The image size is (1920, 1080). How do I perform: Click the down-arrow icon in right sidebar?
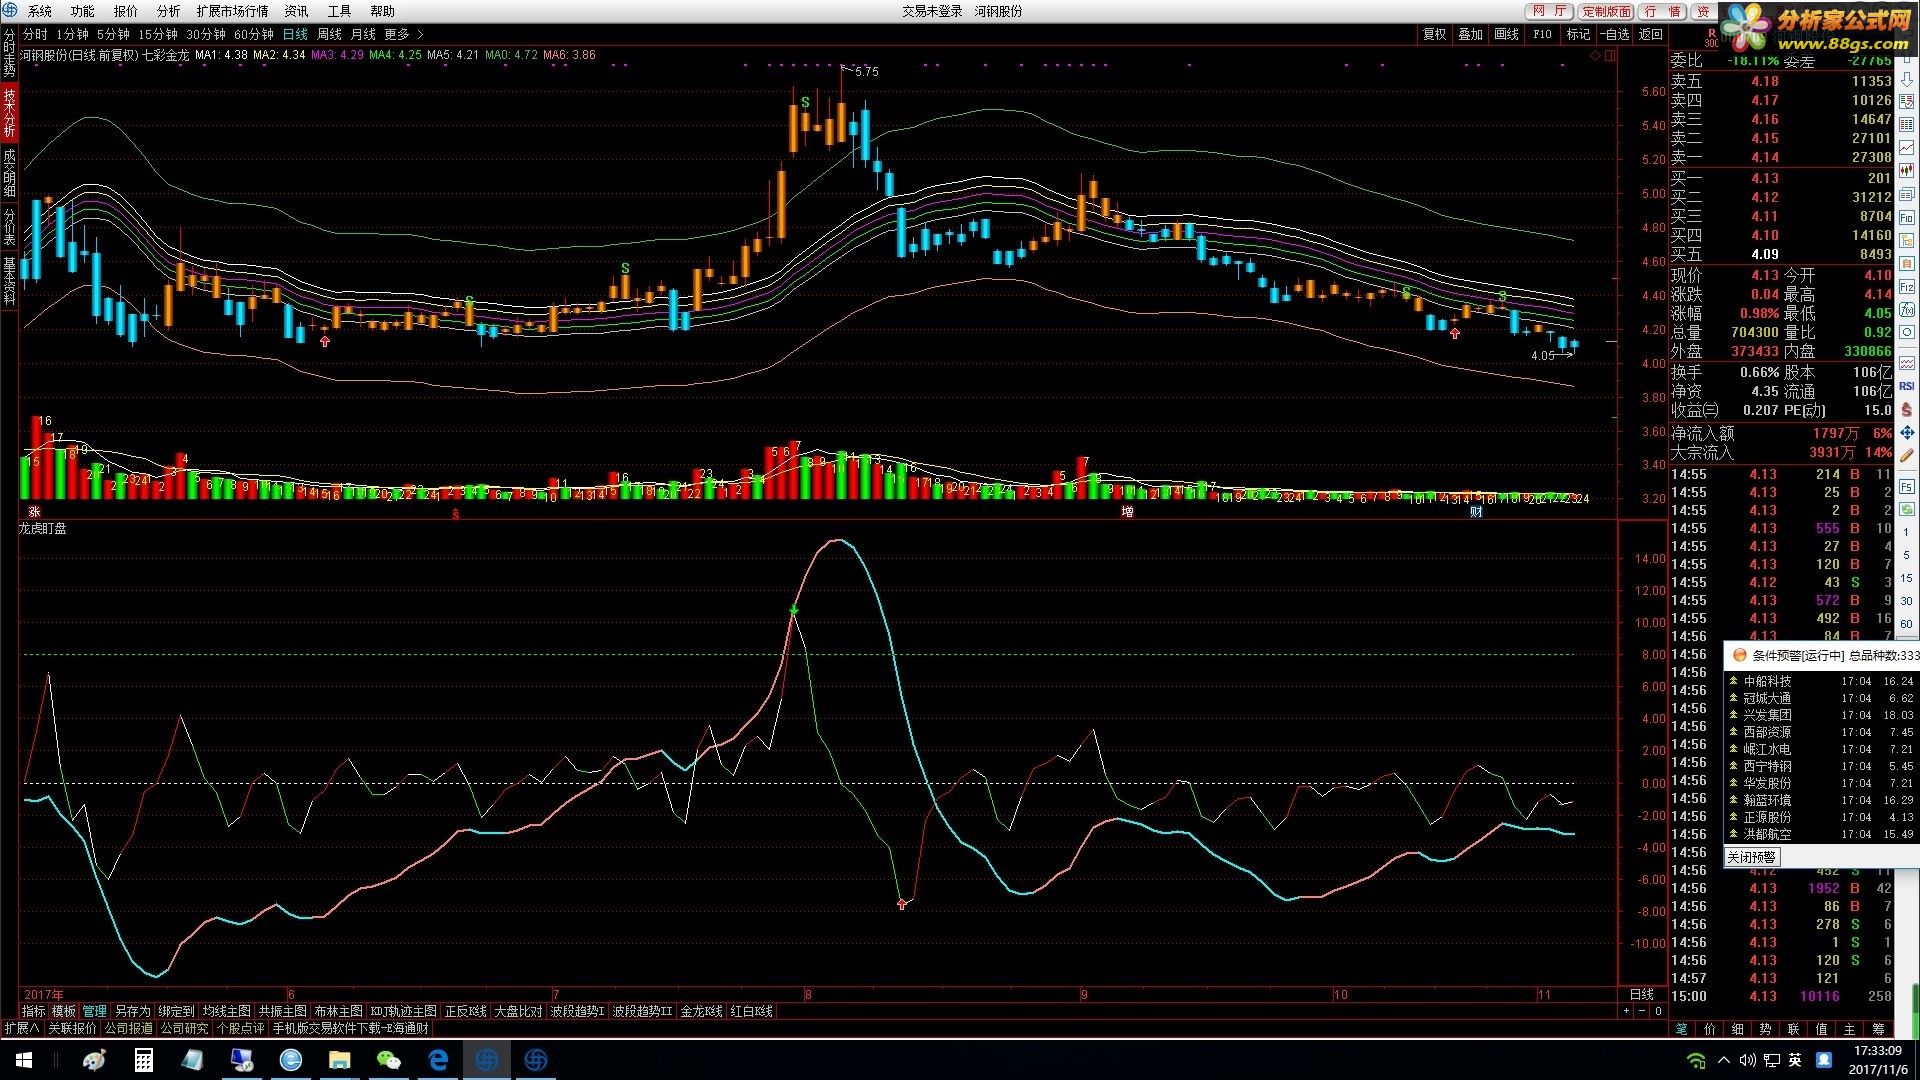pos(1907,79)
